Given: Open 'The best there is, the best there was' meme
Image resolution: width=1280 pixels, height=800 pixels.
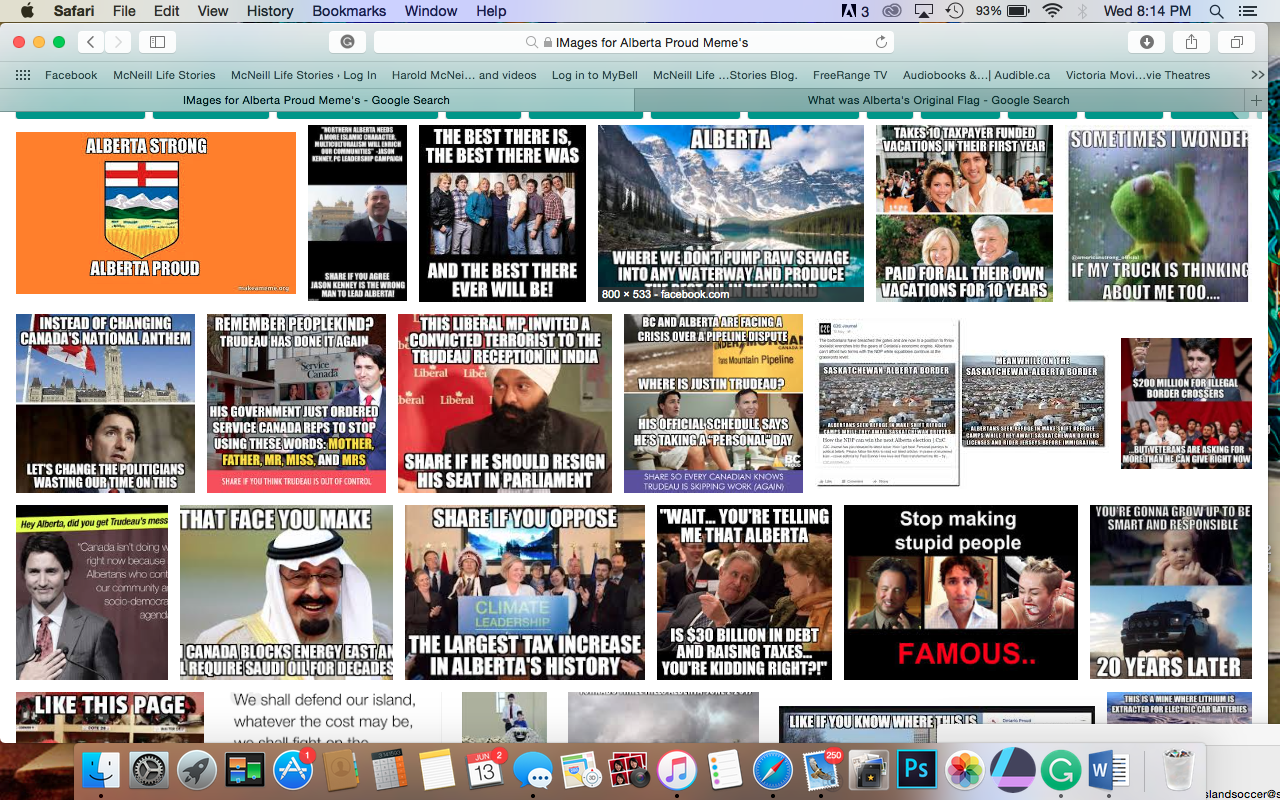Looking at the screenshot, I should (502, 213).
